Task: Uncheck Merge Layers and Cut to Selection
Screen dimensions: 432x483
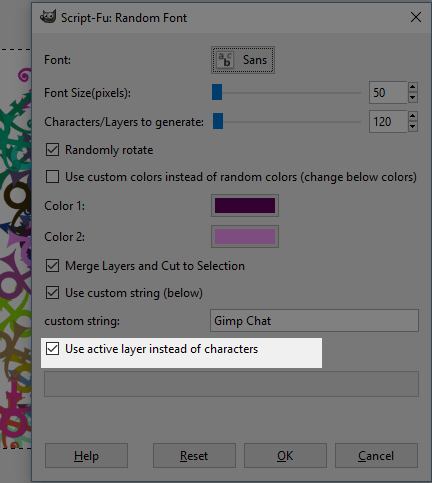Action: [53, 266]
